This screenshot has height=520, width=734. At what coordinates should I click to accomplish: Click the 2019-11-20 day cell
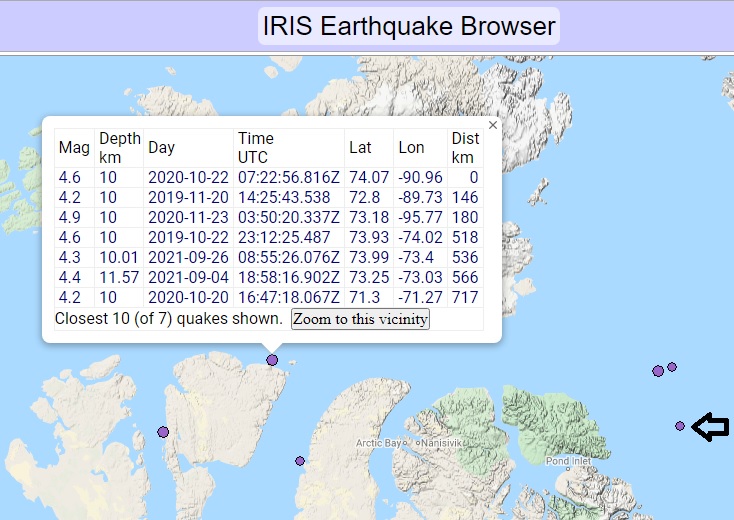pos(188,198)
